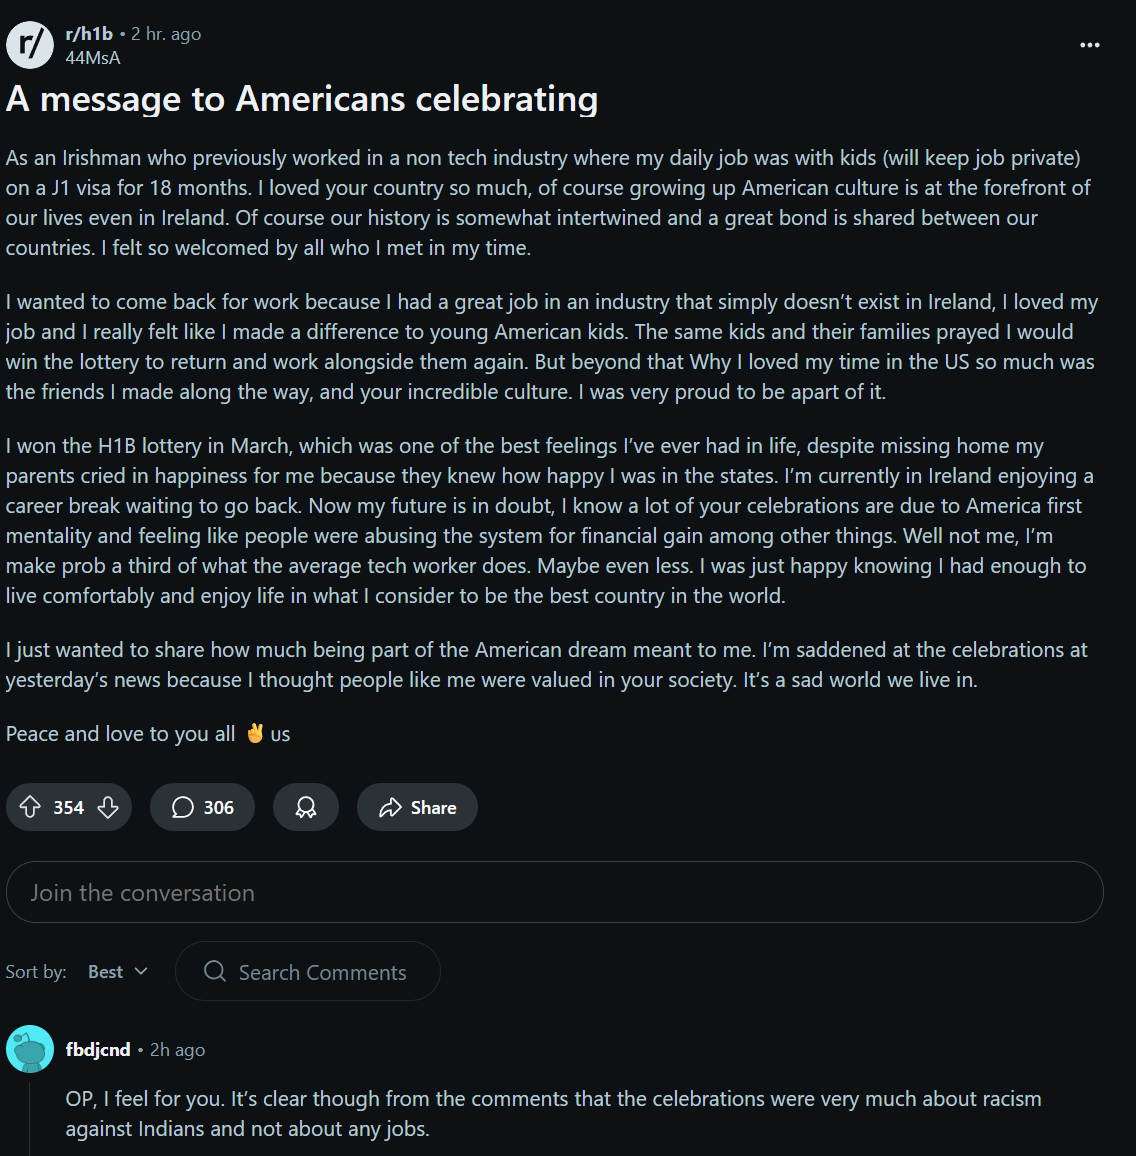Click the post title "A message to Americans celebrating"
Screen dimensions: 1136x1156
click(302, 99)
